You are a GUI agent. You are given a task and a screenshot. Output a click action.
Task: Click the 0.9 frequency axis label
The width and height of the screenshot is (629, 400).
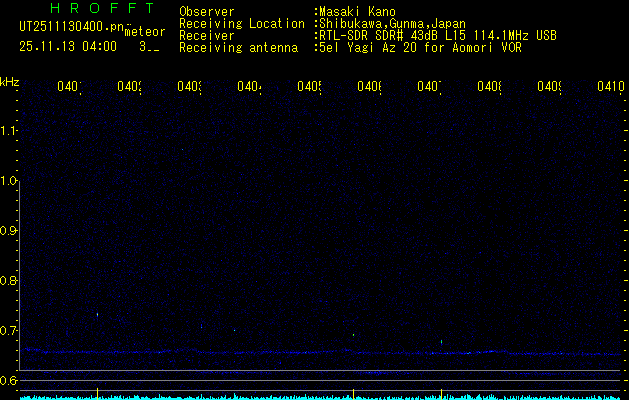point(8,231)
